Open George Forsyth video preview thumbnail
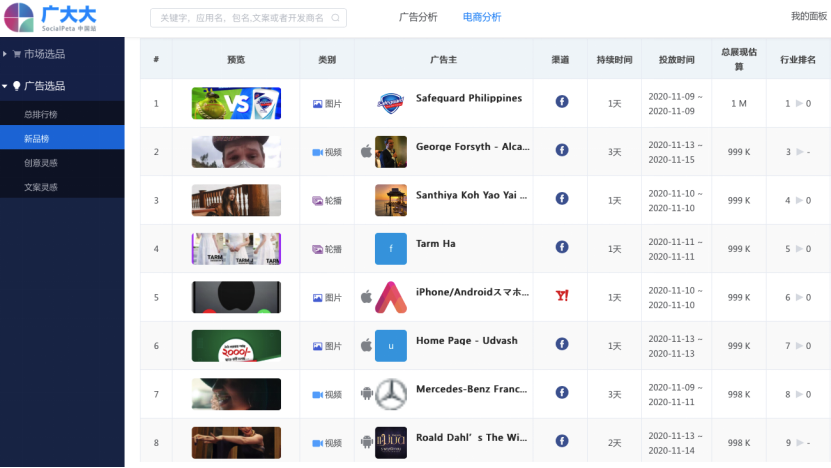 (236, 152)
